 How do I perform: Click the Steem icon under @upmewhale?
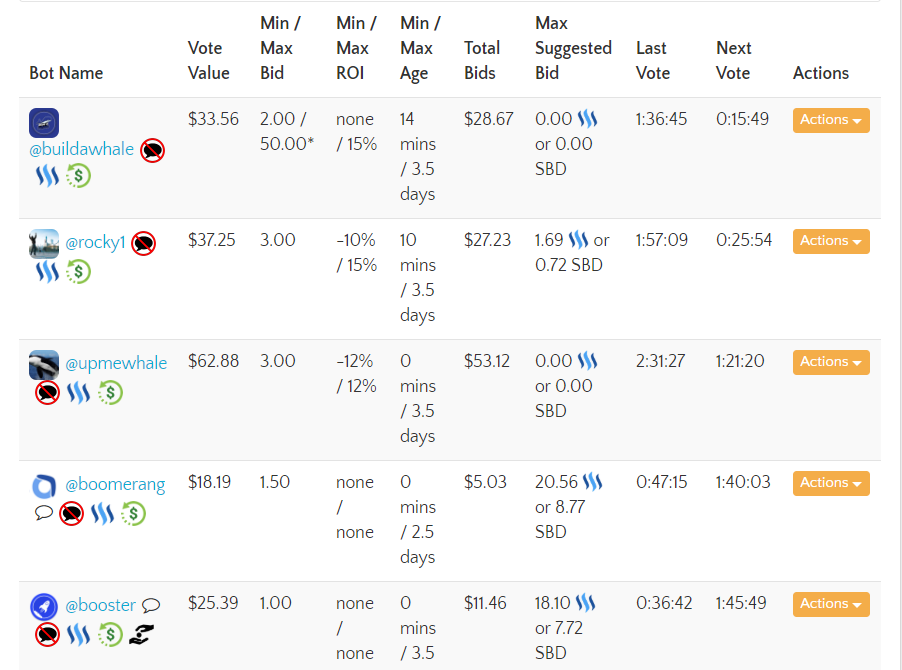[78, 393]
